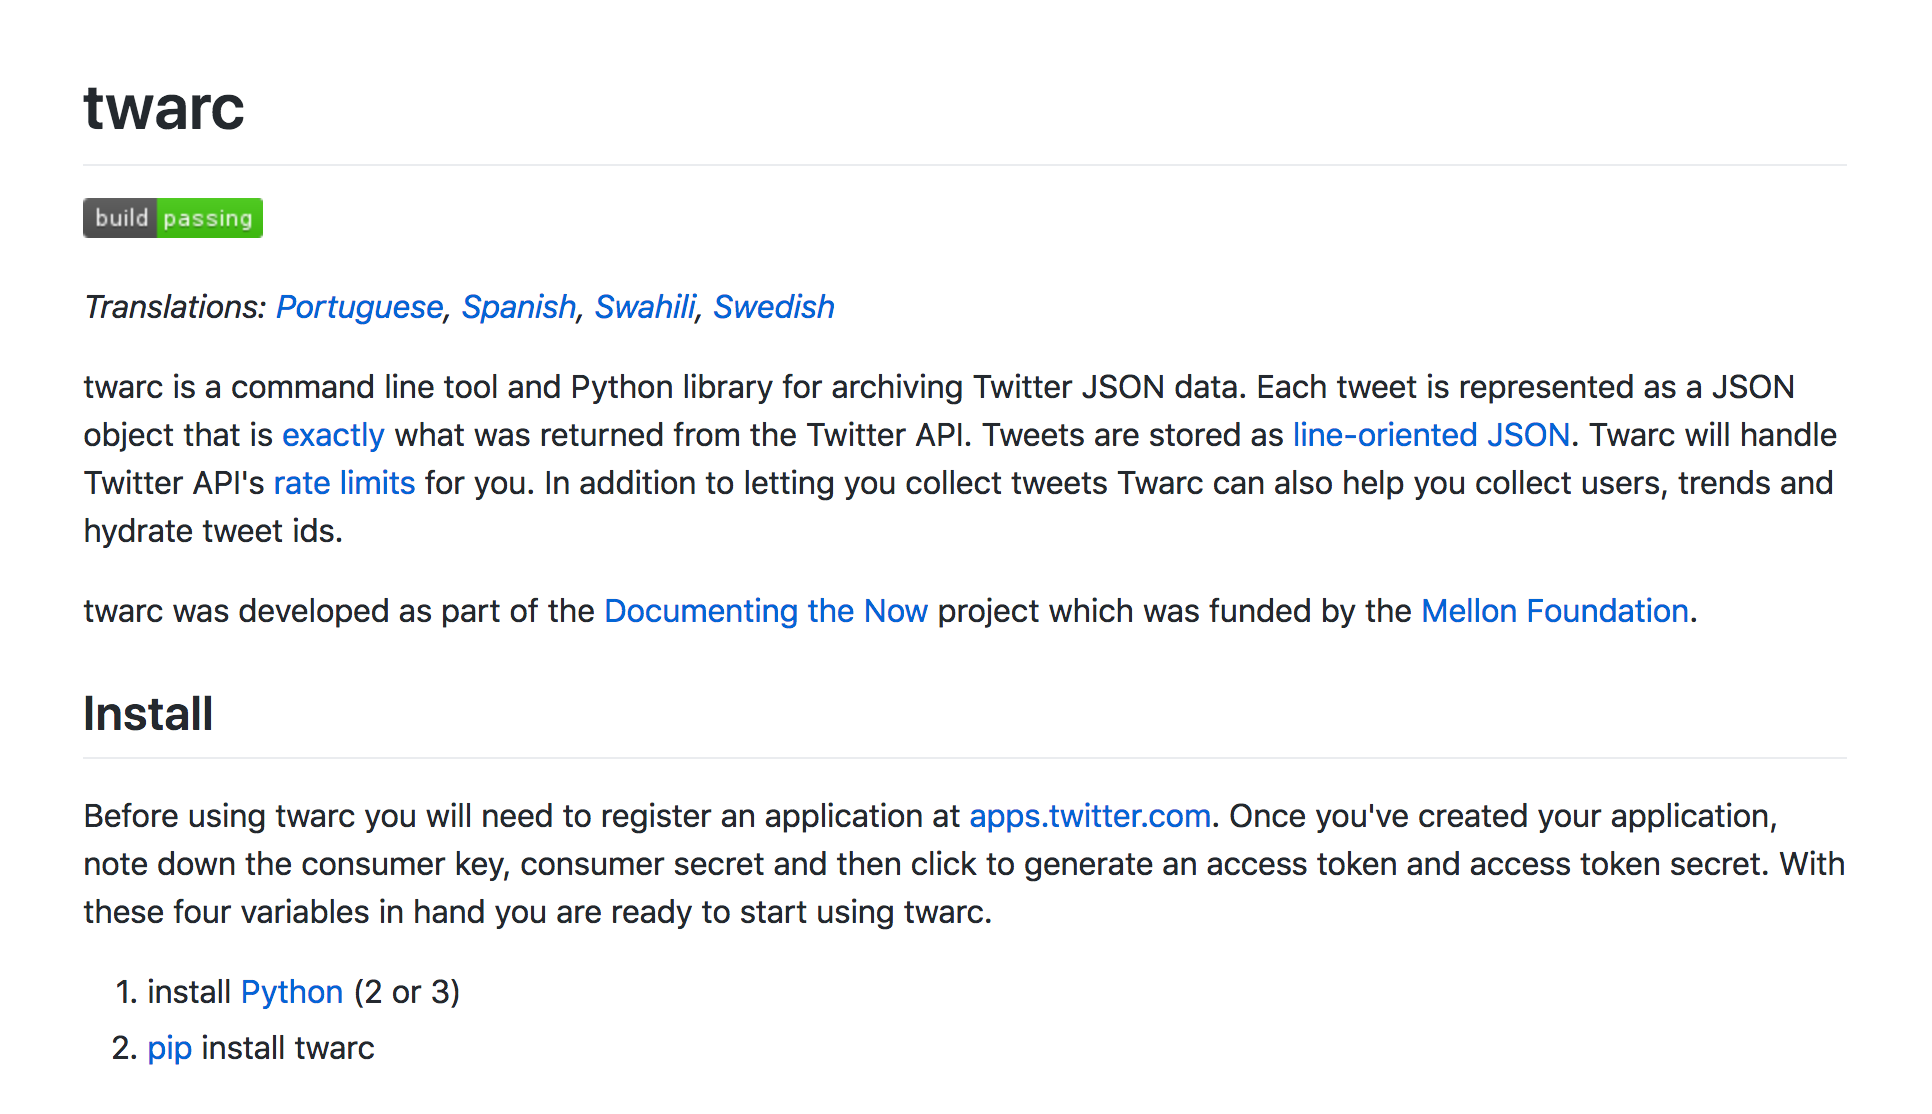The width and height of the screenshot is (1932, 1114).
Task: Click the 'hydrate tweet ids' text
Action: [212, 531]
